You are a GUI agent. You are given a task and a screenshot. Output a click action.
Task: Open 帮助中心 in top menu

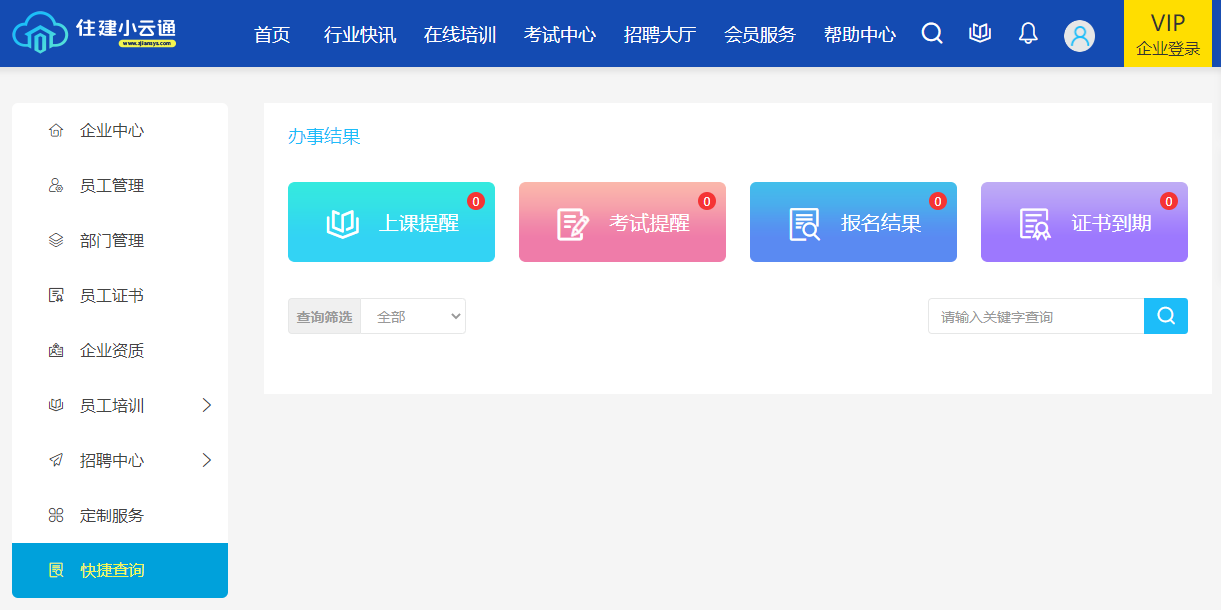[860, 35]
